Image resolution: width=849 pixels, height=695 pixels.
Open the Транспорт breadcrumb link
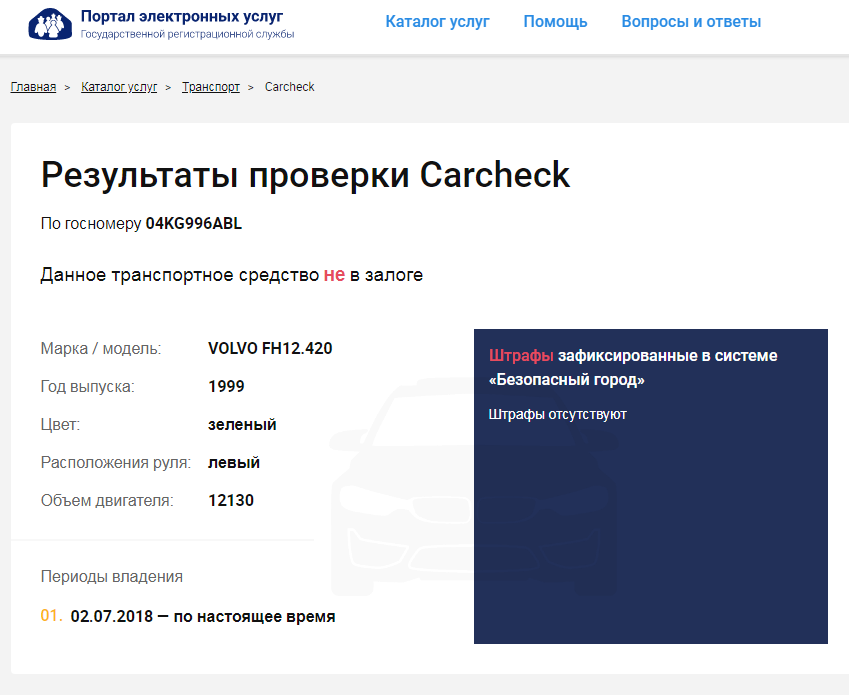(x=211, y=87)
